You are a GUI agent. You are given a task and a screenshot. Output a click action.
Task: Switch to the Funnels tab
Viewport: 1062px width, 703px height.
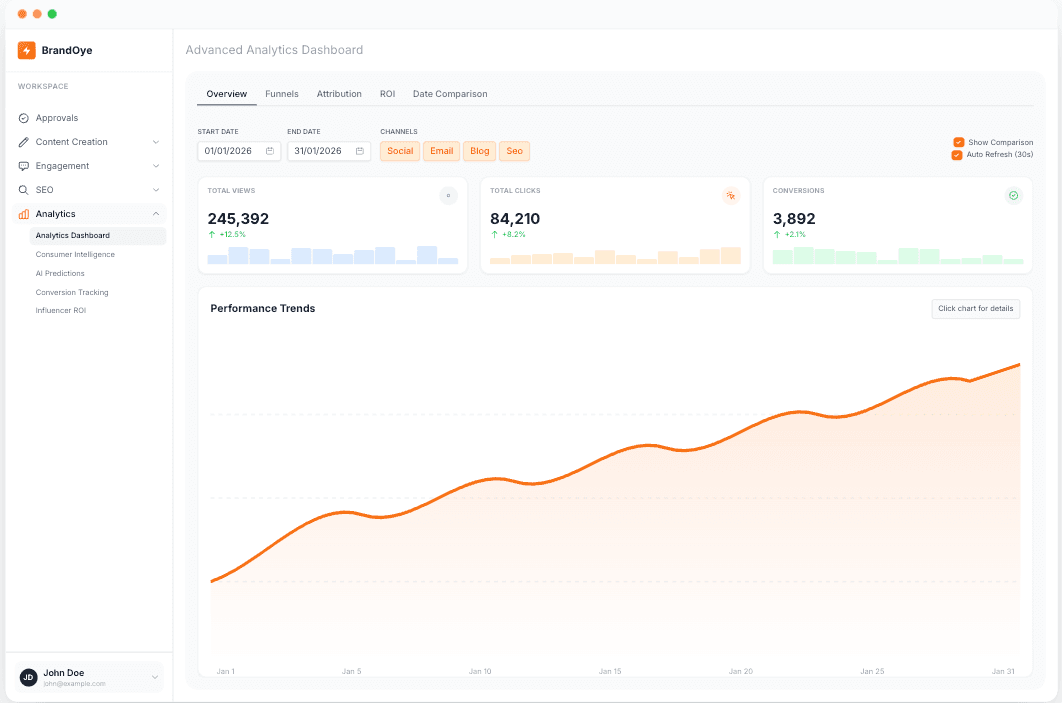pos(281,93)
